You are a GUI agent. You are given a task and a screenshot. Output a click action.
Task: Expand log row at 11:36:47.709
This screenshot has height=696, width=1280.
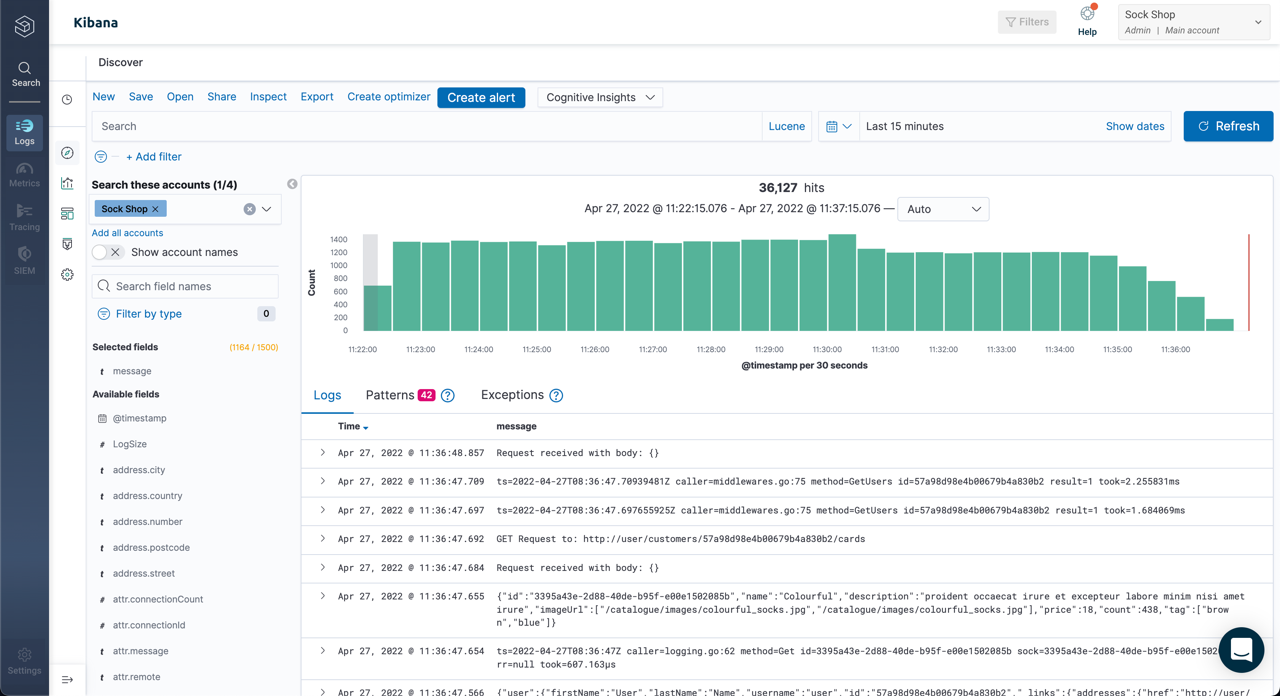(323, 481)
